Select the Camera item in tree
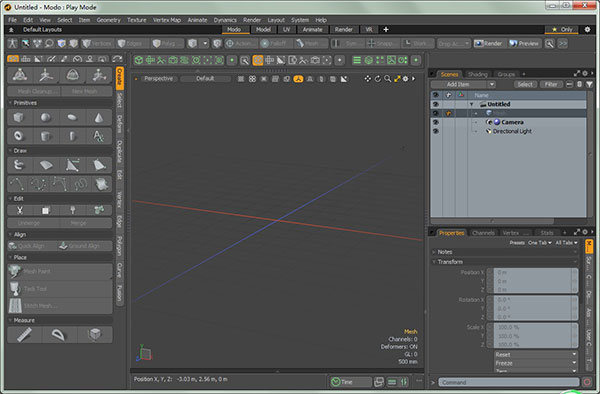This screenshot has height=394, width=600. point(512,122)
